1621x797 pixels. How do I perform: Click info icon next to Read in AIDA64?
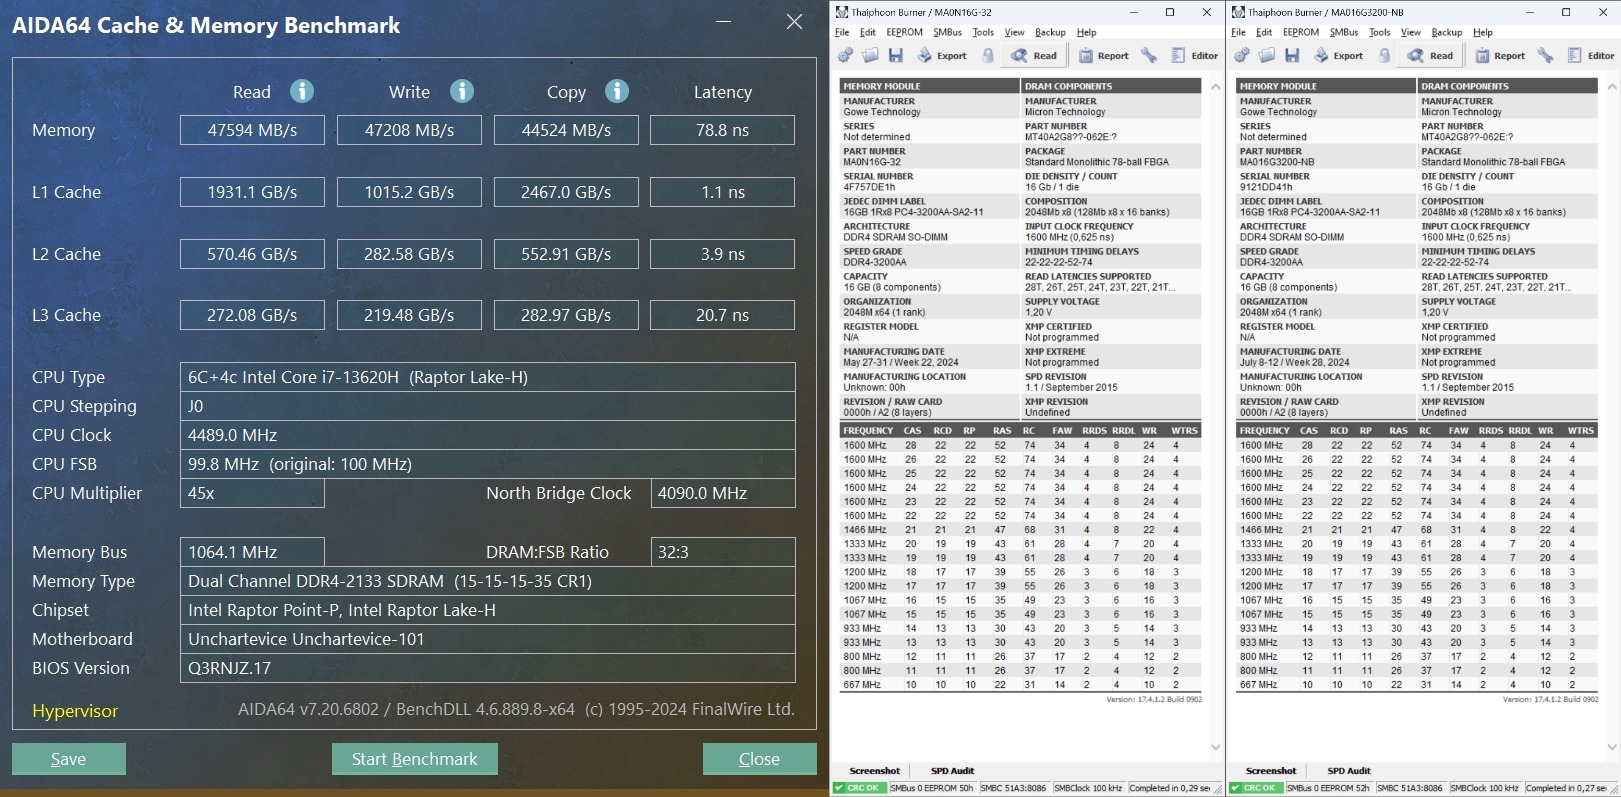[x=302, y=91]
